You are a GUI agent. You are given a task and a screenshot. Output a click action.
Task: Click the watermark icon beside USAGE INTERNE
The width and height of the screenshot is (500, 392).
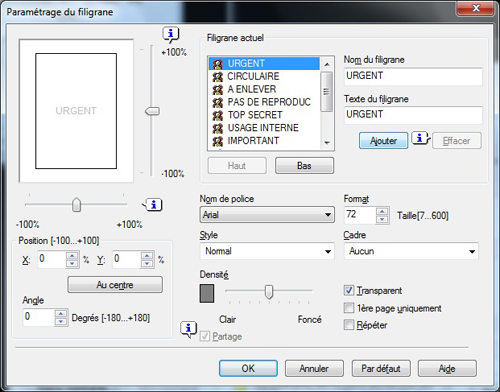[x=218, y=128]
